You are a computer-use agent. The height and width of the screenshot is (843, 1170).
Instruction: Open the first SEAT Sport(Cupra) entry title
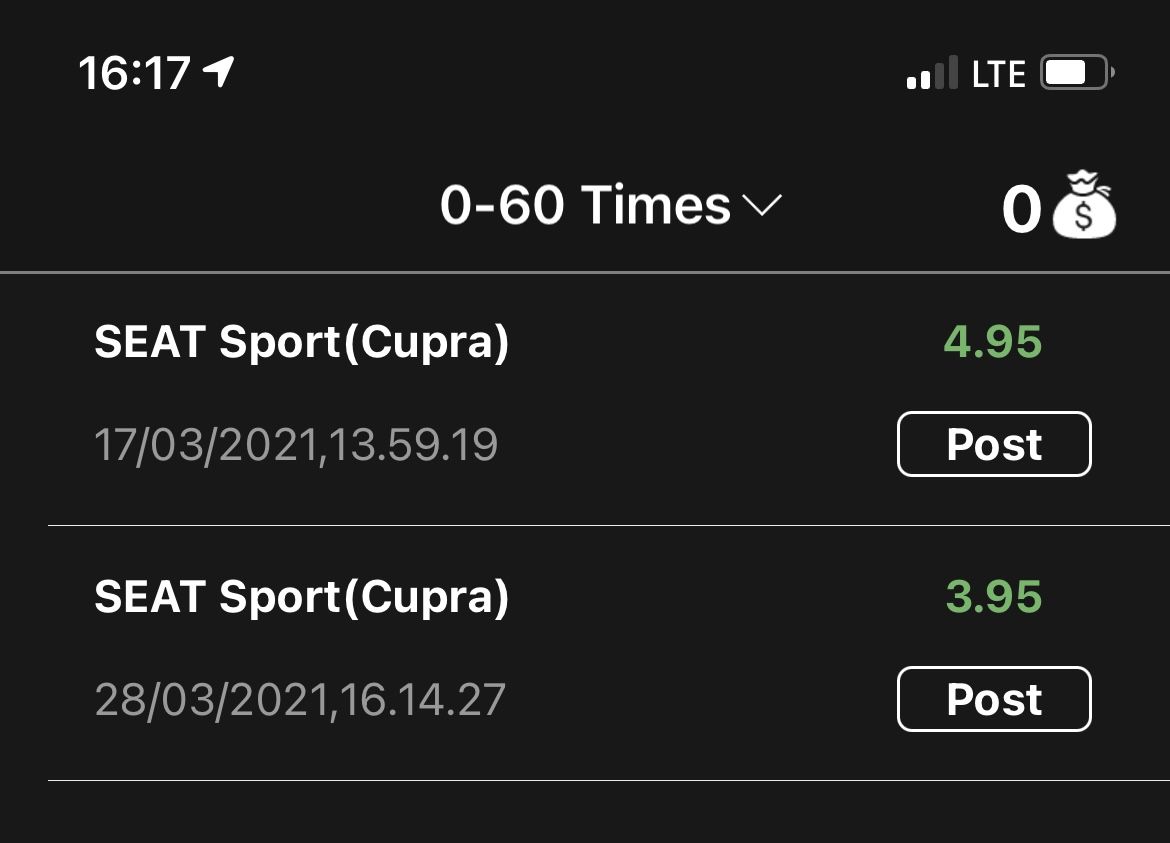pos(301,342)
